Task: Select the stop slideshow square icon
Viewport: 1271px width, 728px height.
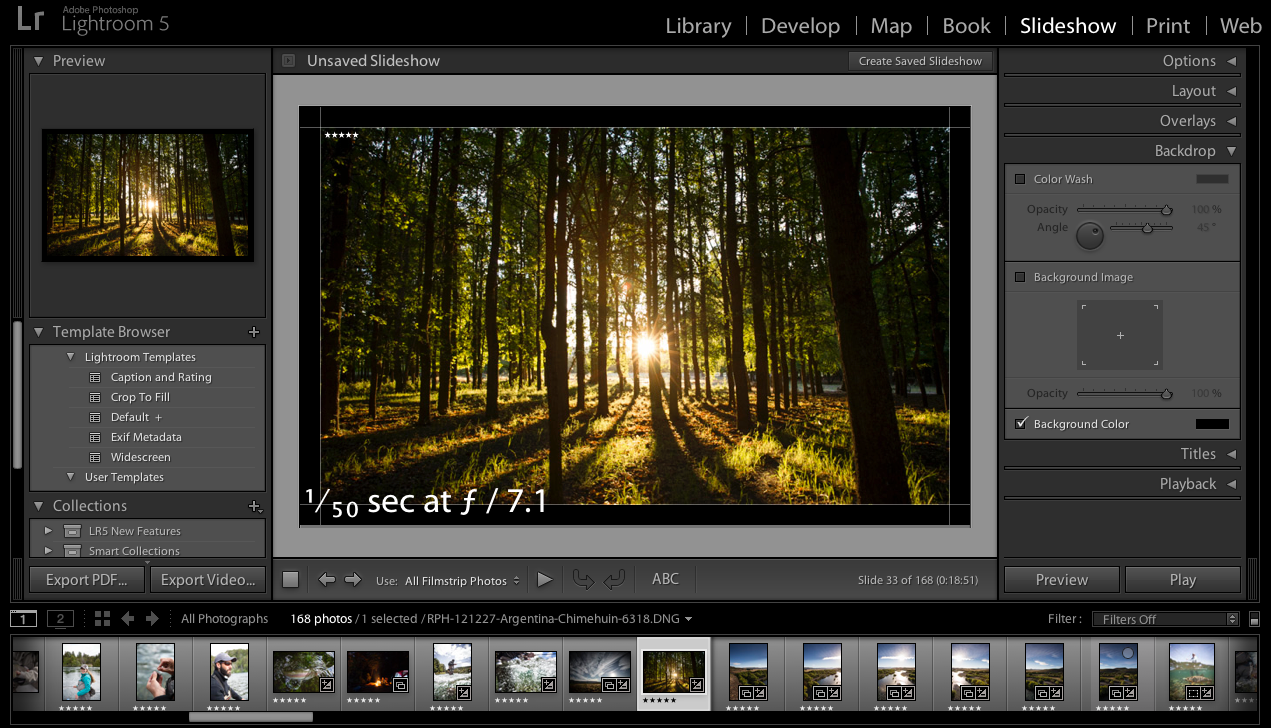Action: tap(290, 579)
